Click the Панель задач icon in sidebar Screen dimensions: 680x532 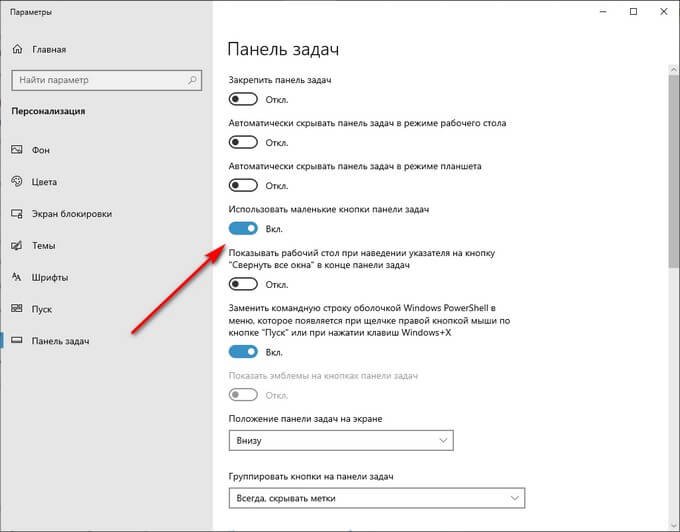coord(17,340)
